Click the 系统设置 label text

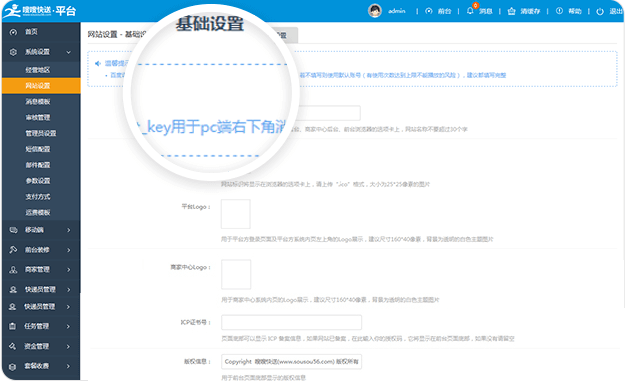[38, 52]
